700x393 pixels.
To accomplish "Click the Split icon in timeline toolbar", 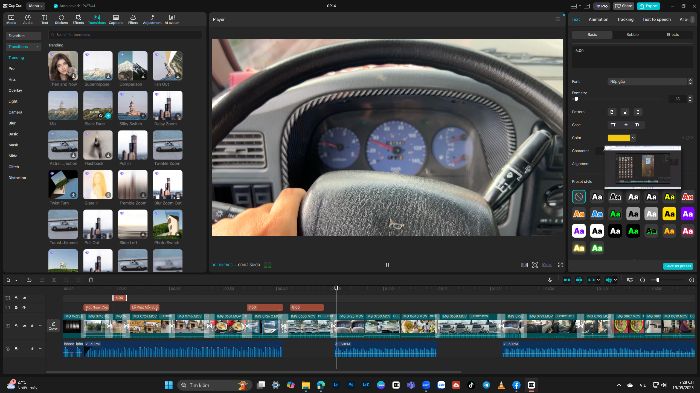I will pos(54,280).
